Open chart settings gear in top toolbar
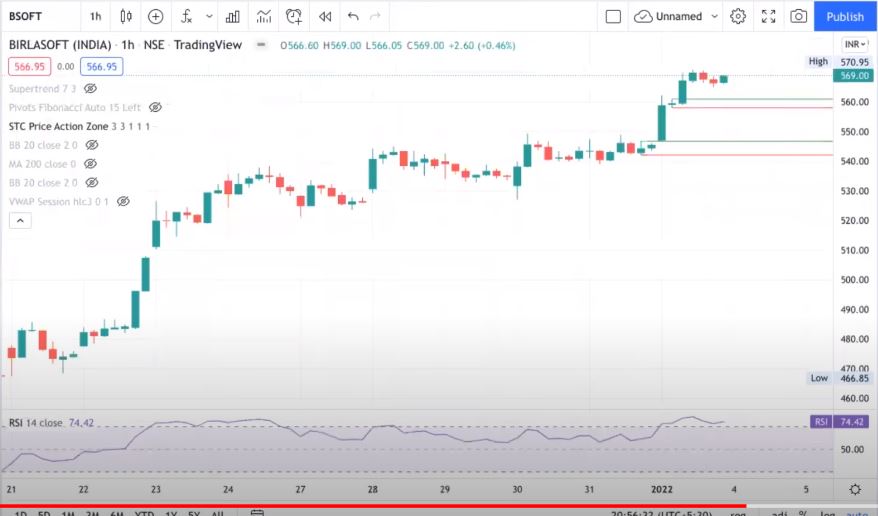Viewport: 878px width, 516px height. pos(738,16)
